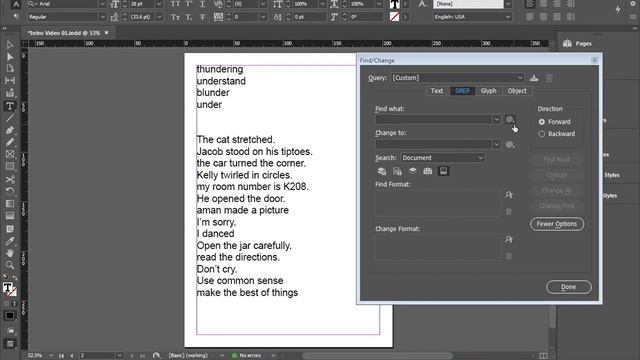Expand the Find what history dropdown
Image resolution: width=640 pixels, height=360 pixels.
(x=496, y=120)
